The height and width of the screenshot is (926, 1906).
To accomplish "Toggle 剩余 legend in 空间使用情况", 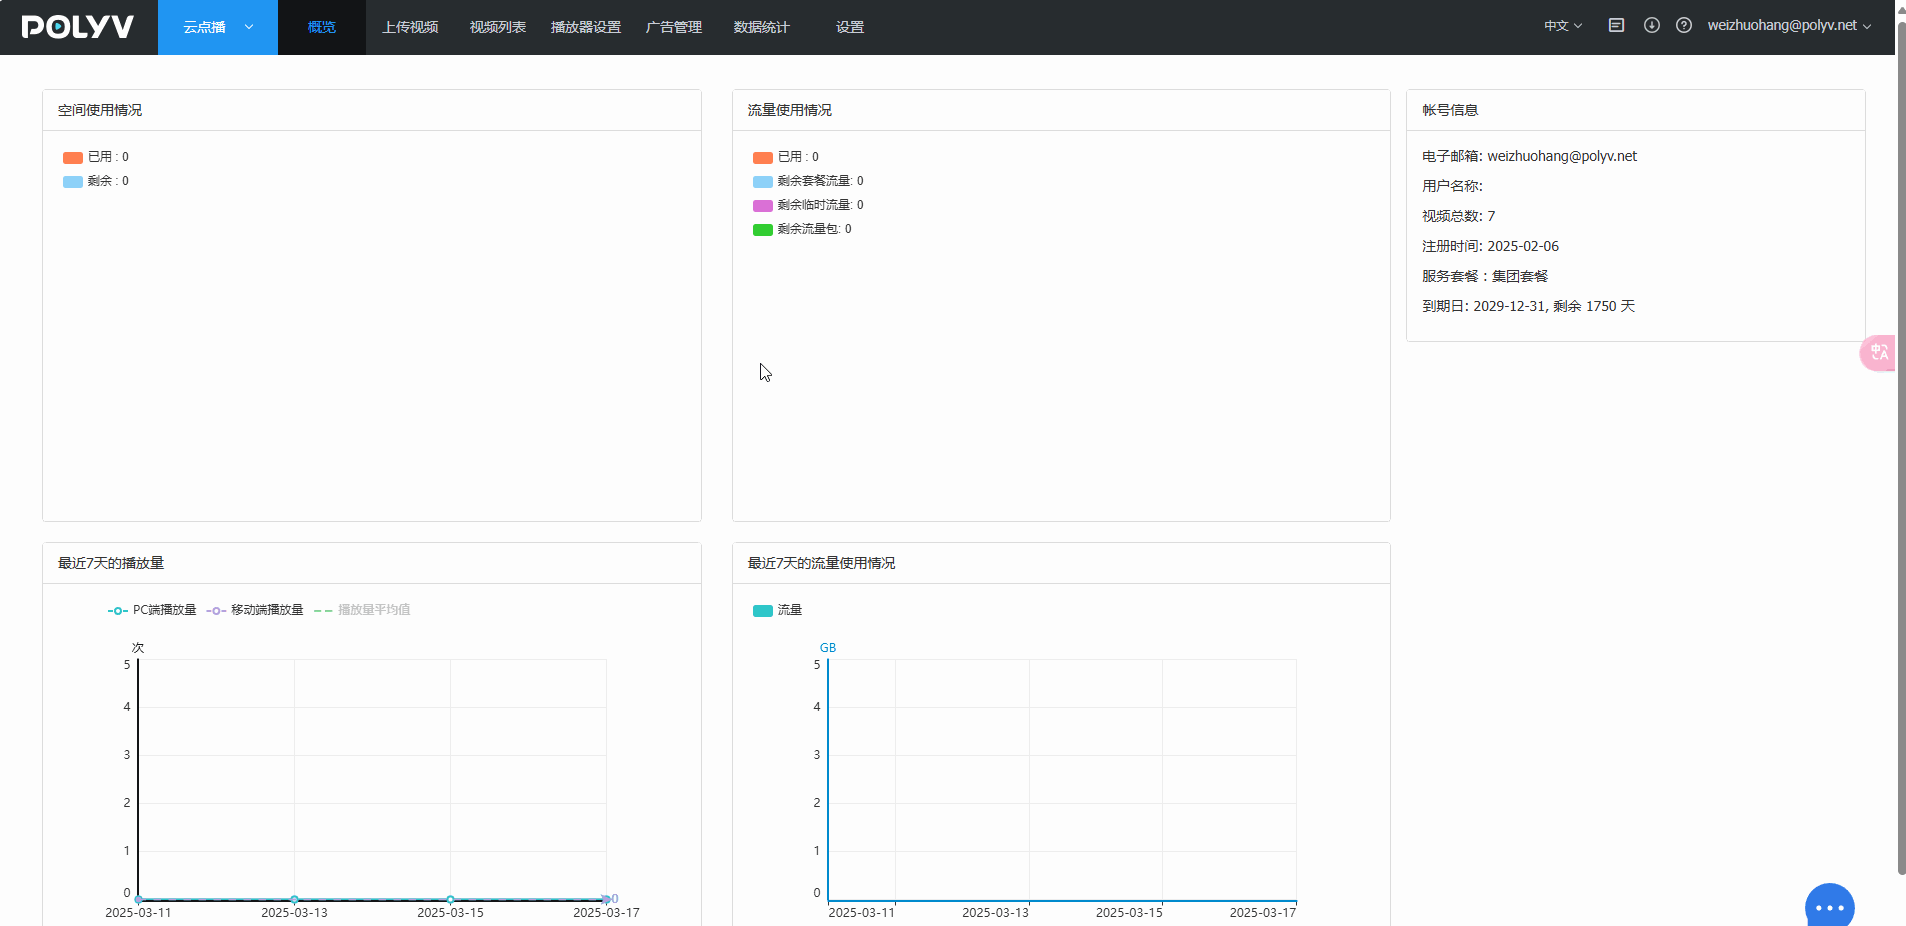I will coord(96,181).
